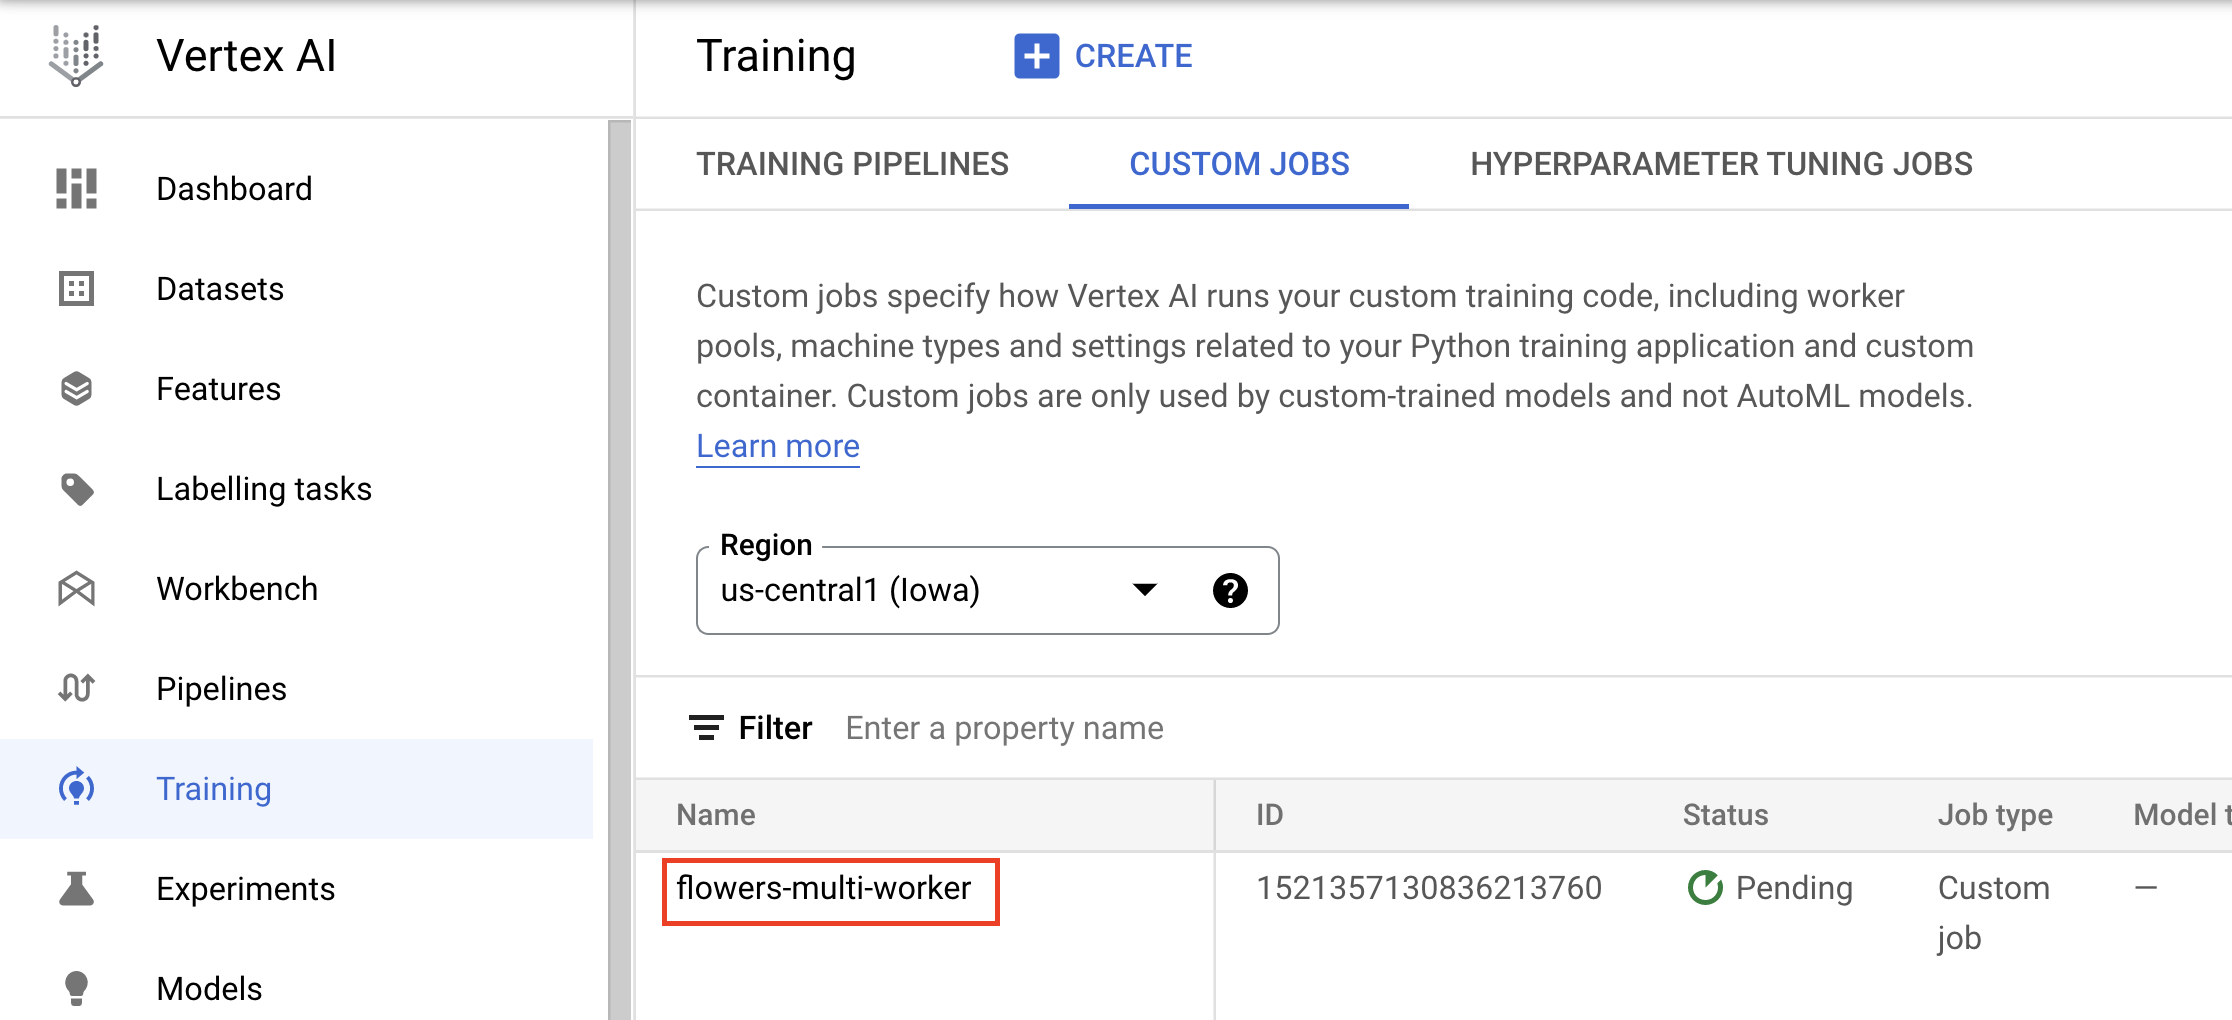
Task: Click the Models lightbulb icon
Action: click(78, 988)
